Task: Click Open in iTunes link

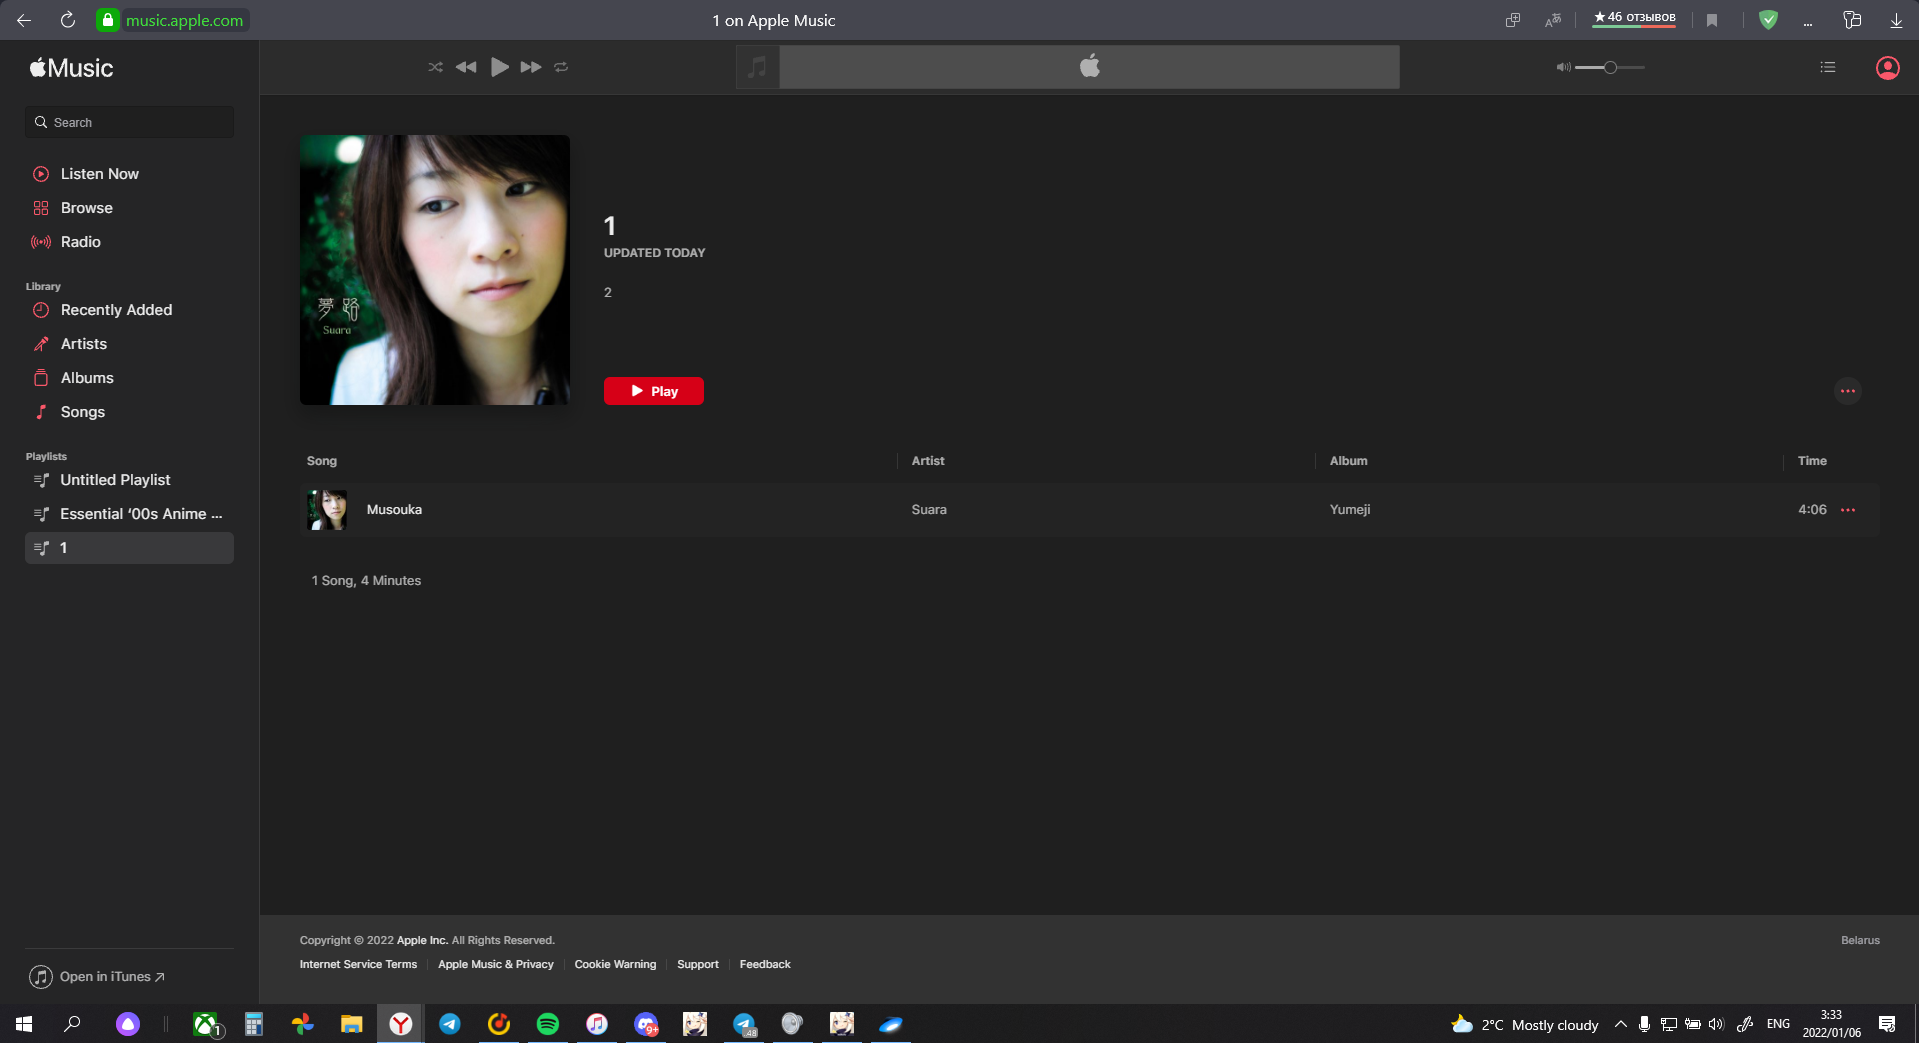Action: point(110,977)
